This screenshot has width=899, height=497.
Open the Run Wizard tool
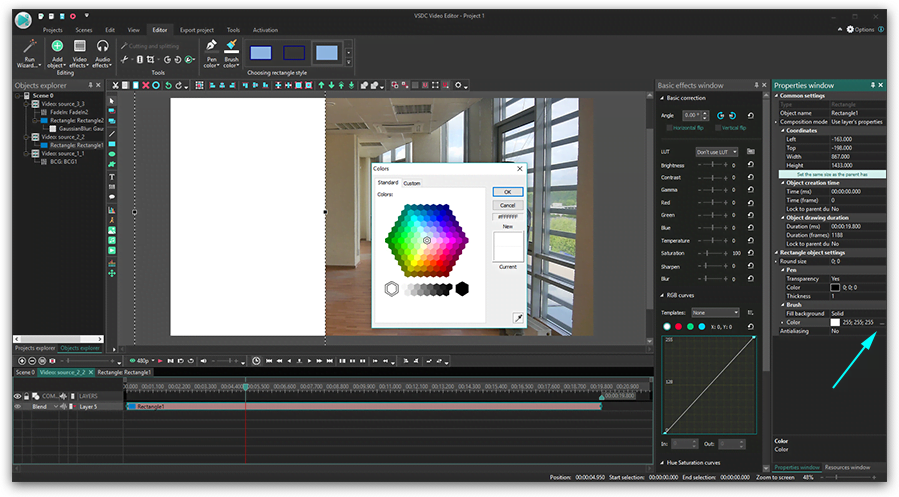tap(29, 54)
